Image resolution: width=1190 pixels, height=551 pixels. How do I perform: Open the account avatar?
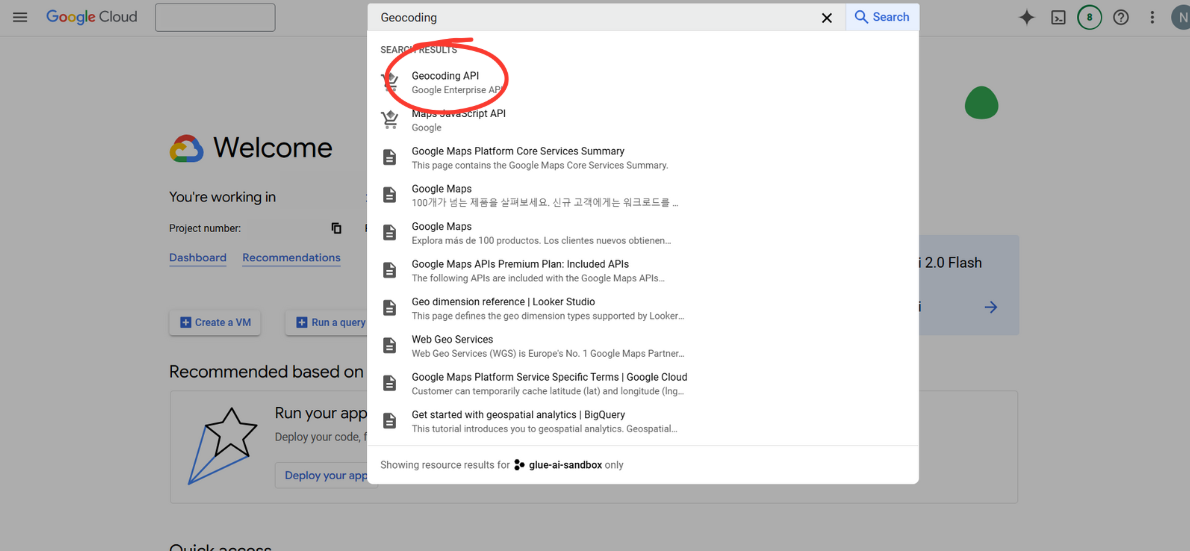[x=1180, y=17]
